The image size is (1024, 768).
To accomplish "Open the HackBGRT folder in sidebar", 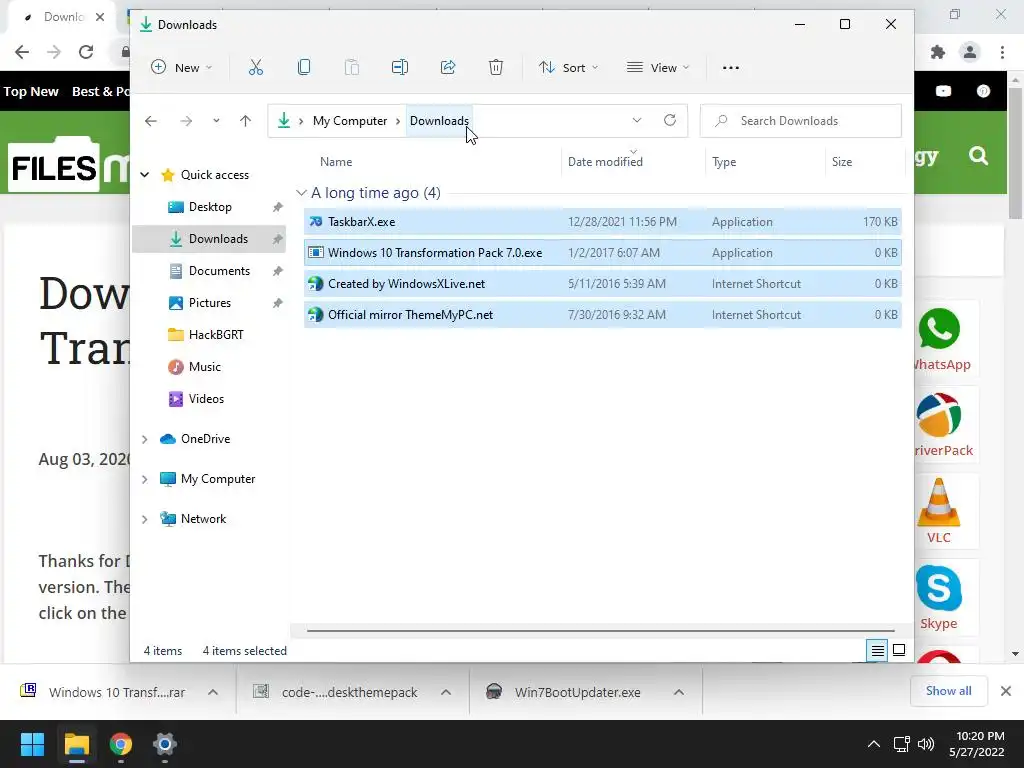I will [x=210, y=335].
